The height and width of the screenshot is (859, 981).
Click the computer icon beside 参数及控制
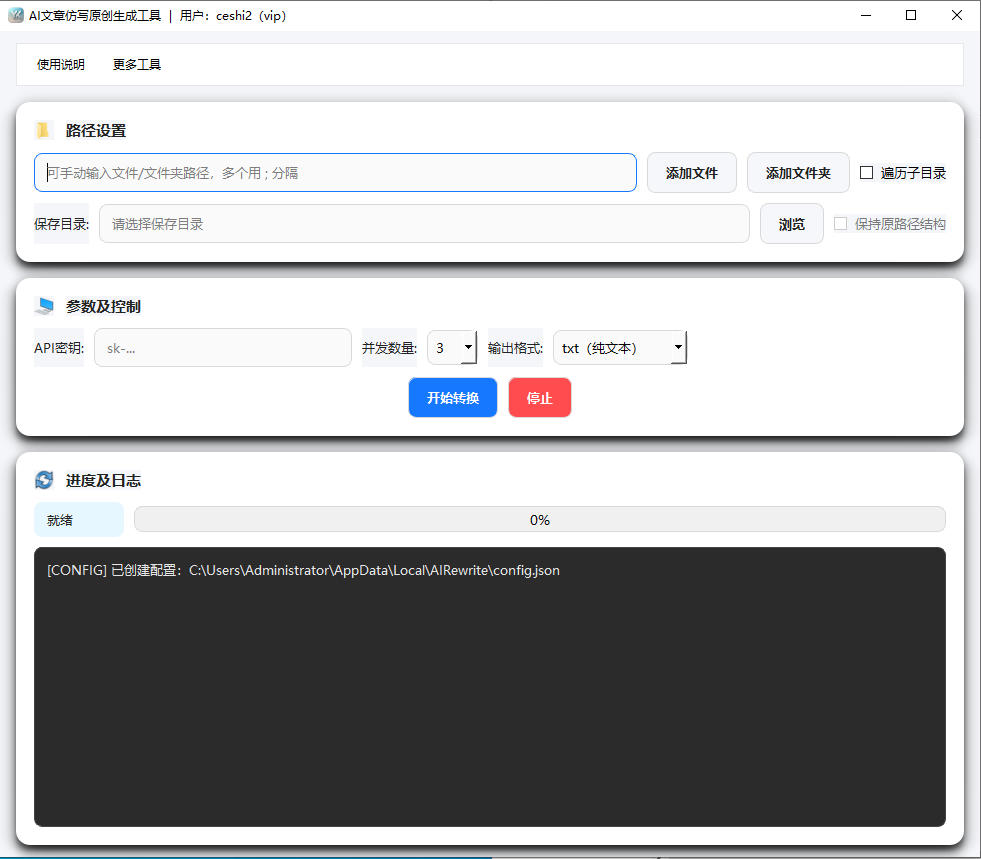[x=44, y=306]
